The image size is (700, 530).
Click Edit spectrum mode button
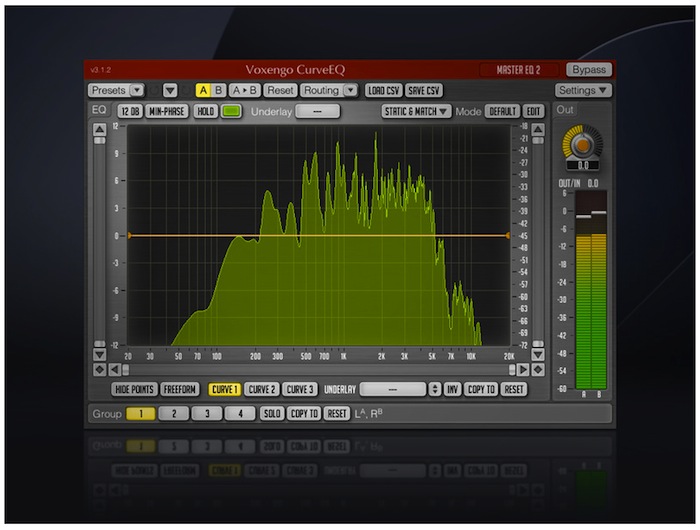[533, 111]
